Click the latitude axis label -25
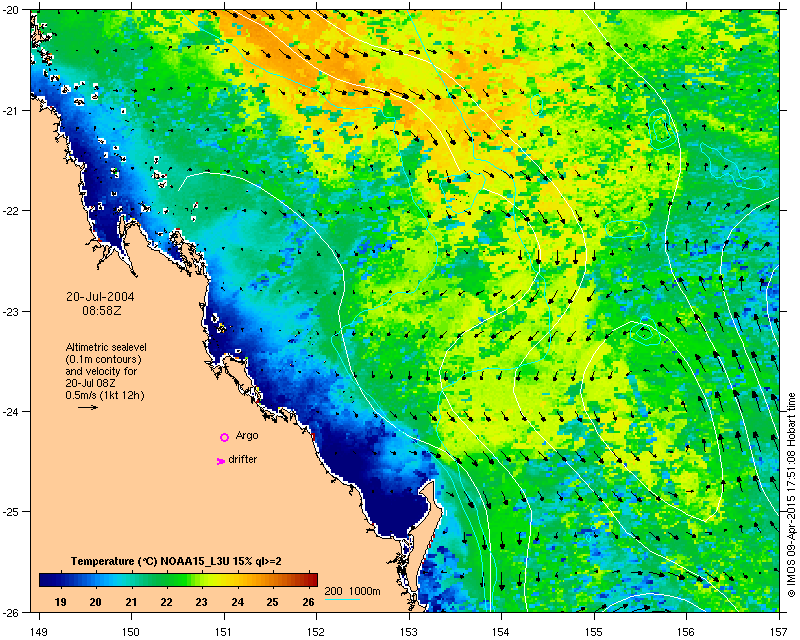This screenshot has width=800, height=640. coord(11,512)
